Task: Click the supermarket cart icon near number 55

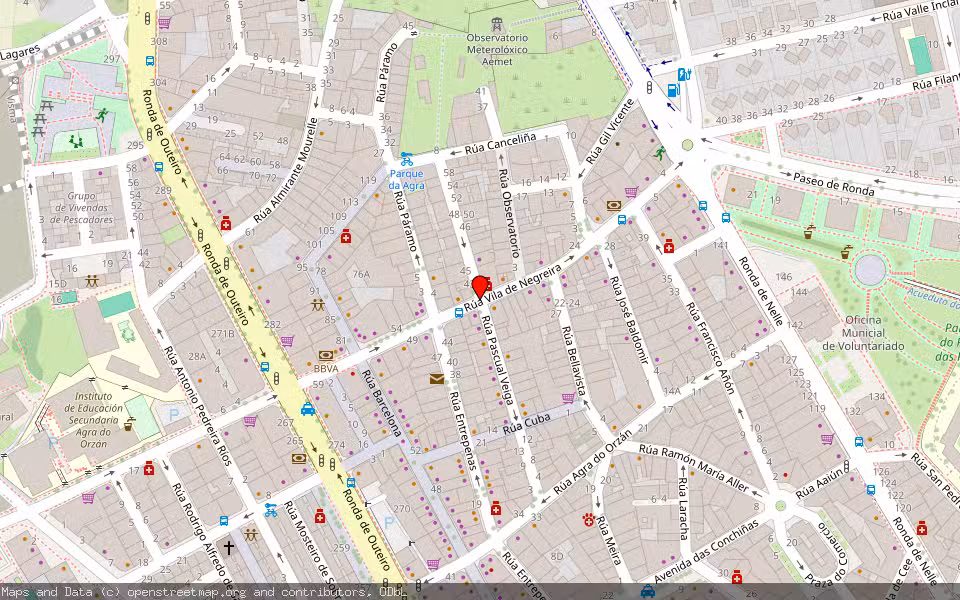Action: coord(164,23)
